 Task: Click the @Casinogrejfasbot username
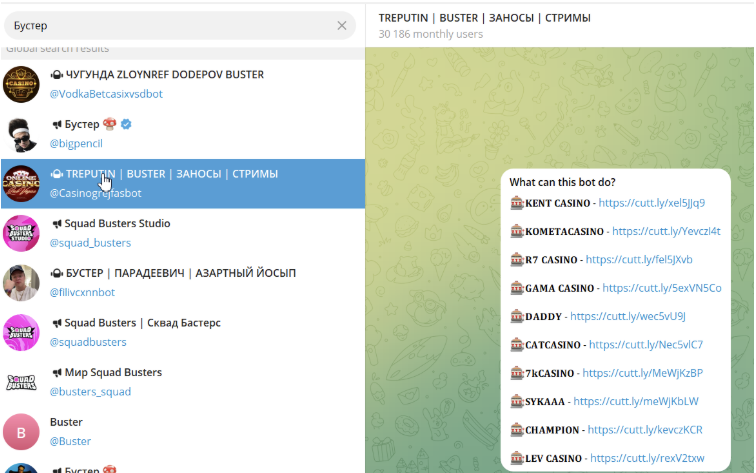pyautogui.click(x=95, y=193)
